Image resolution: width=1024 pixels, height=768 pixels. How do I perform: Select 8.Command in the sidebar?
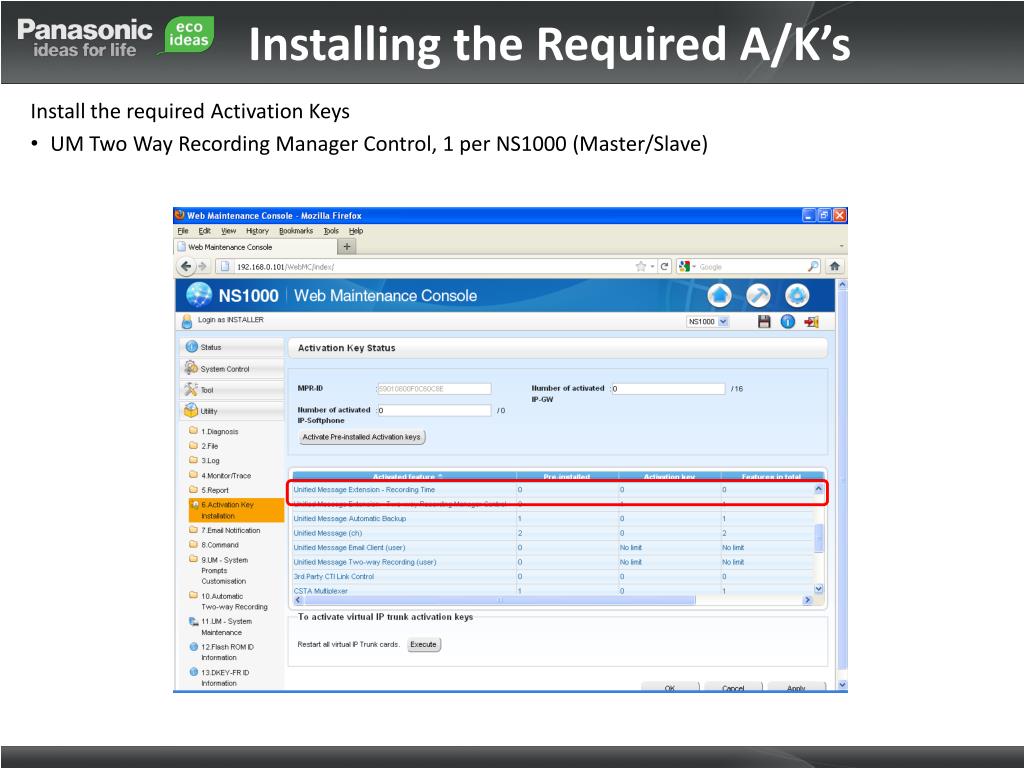(x=220, y=545)
